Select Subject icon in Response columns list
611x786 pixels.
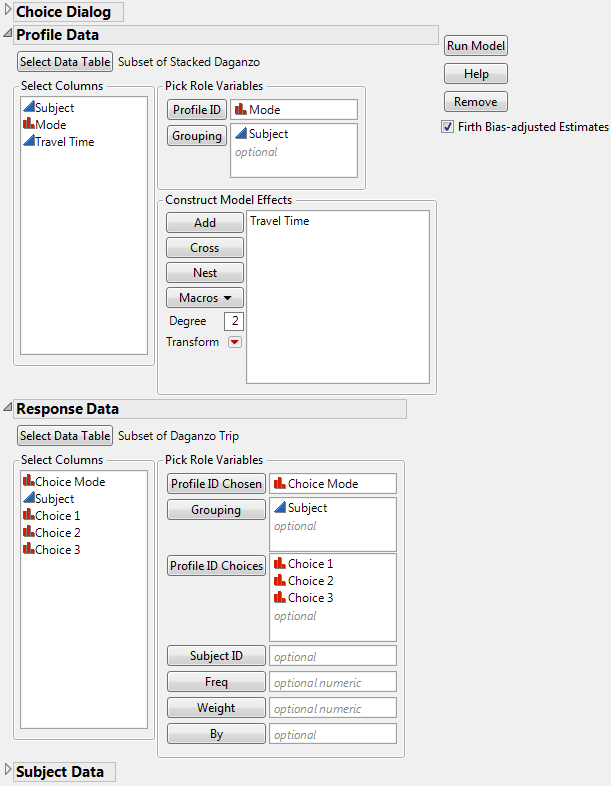29,498
